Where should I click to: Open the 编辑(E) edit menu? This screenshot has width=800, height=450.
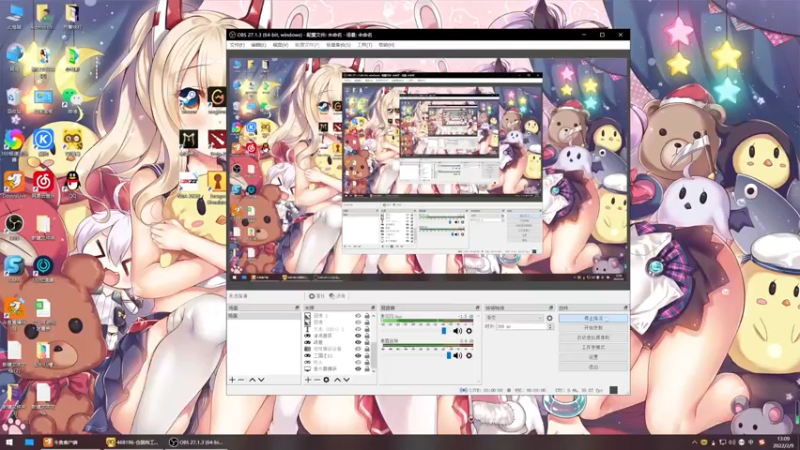[259, 45]
